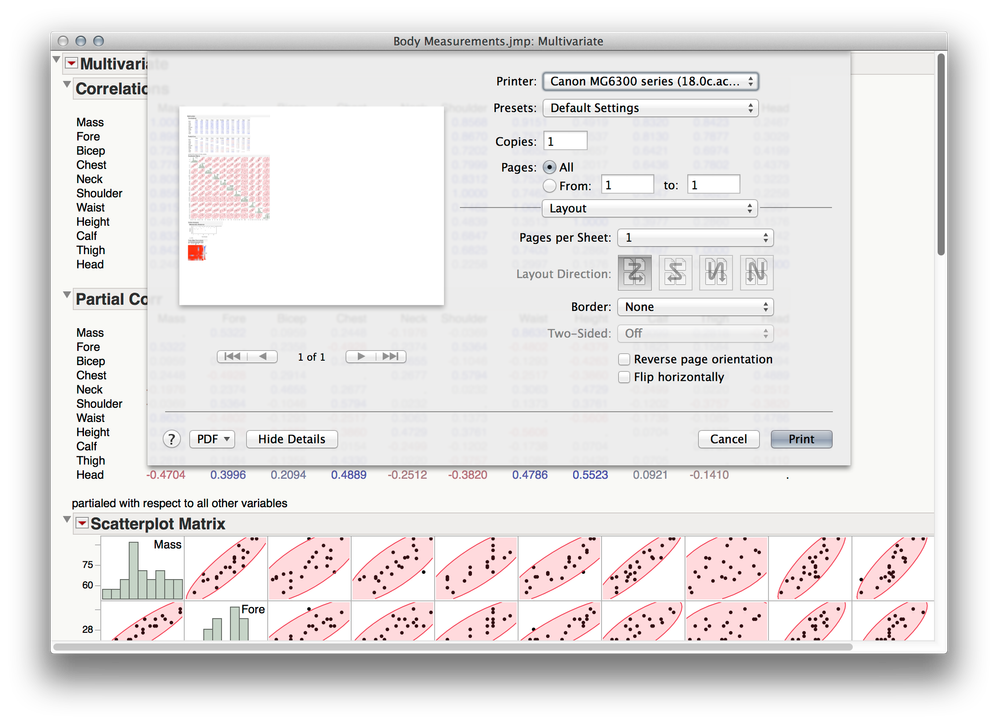Screen dimensions: 998x724
Task: Click the Head row value 0.0921
Action: pos(650,475)
